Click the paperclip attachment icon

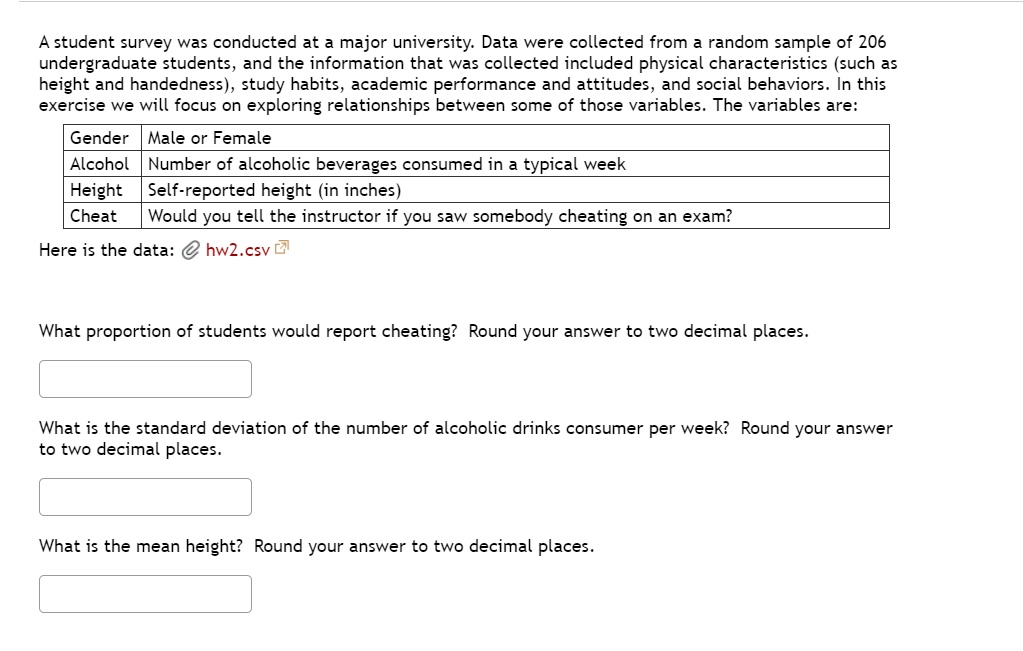[191, 250]
